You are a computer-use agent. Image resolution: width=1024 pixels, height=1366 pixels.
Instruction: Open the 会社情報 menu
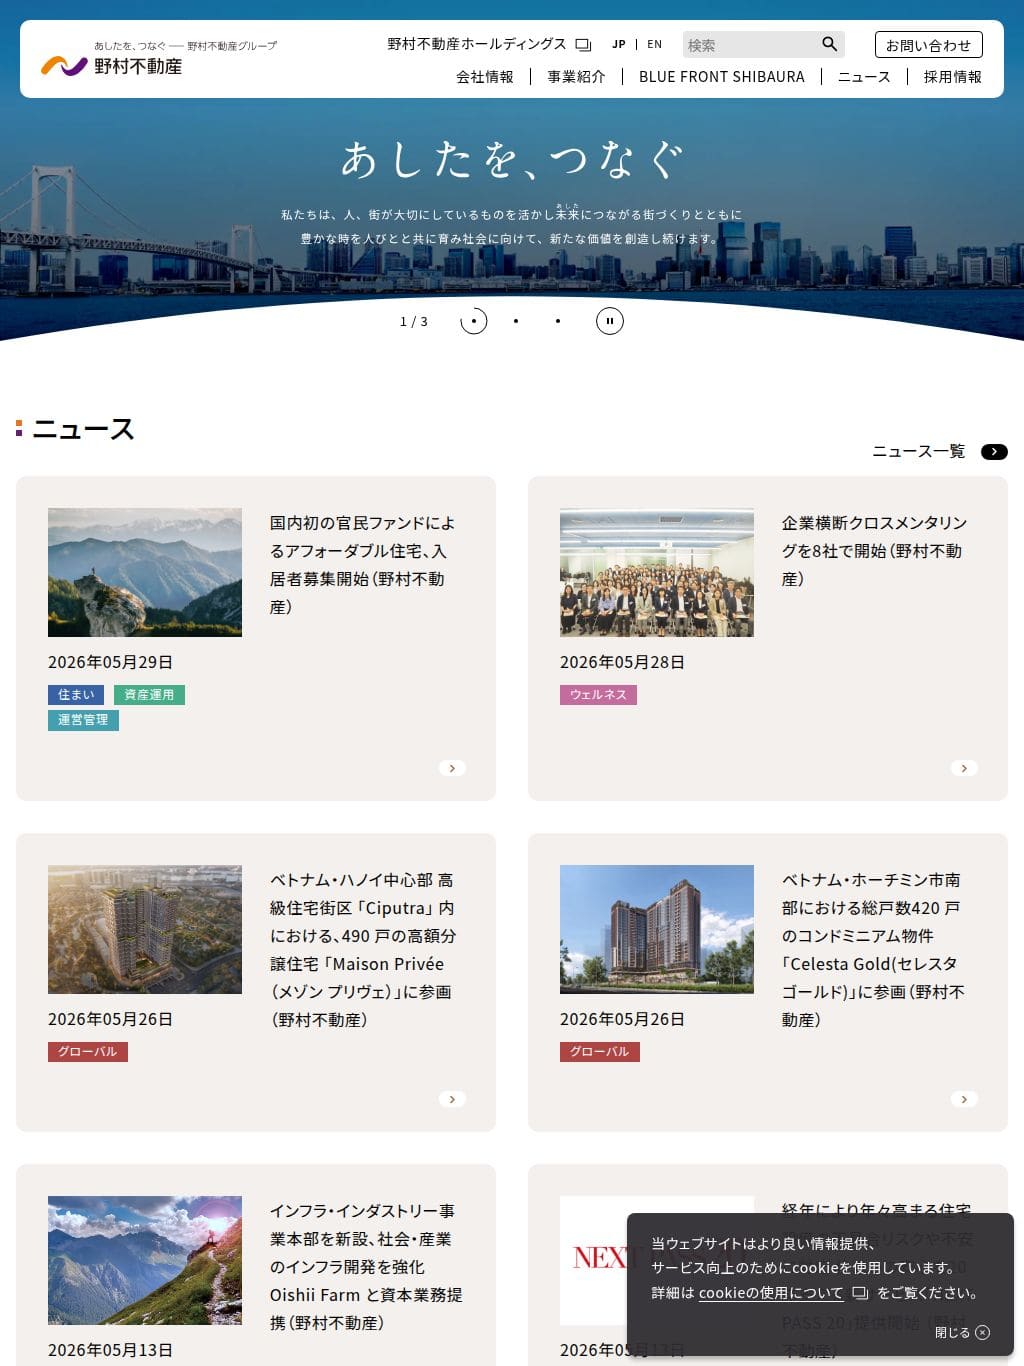point(485,77)
